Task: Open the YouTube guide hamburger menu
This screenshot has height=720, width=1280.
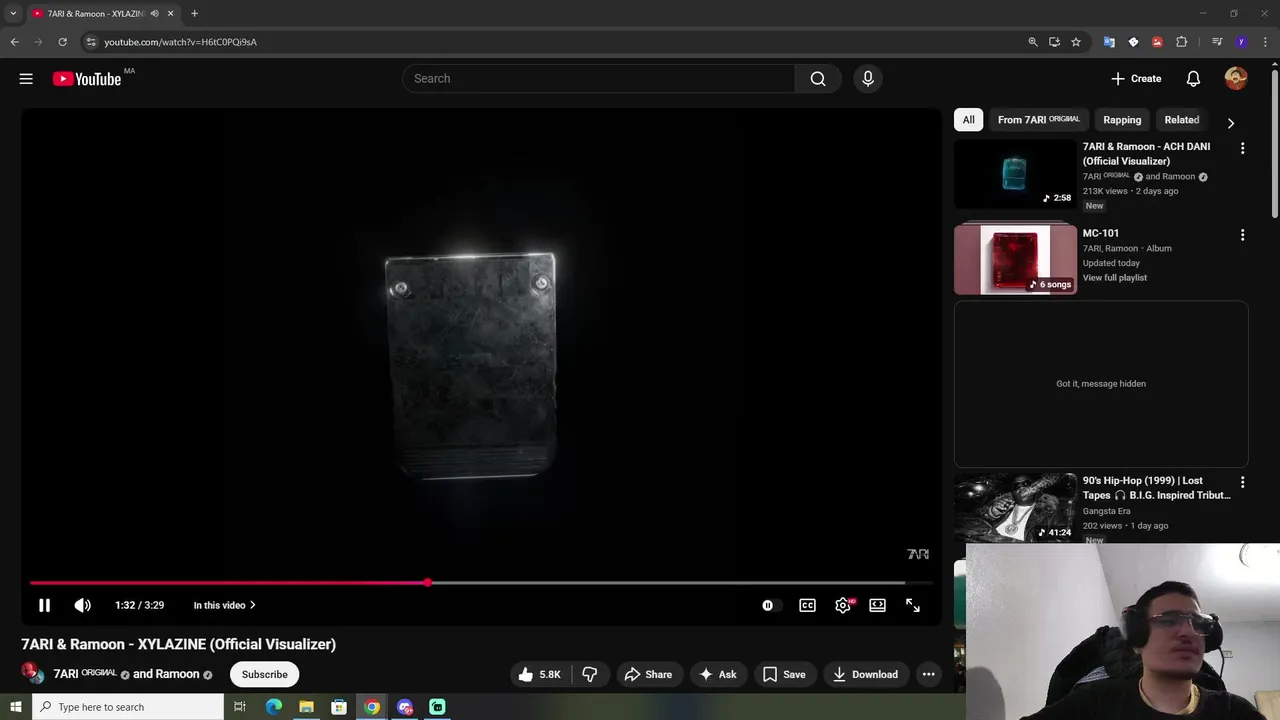Action: tap(26, 79)
